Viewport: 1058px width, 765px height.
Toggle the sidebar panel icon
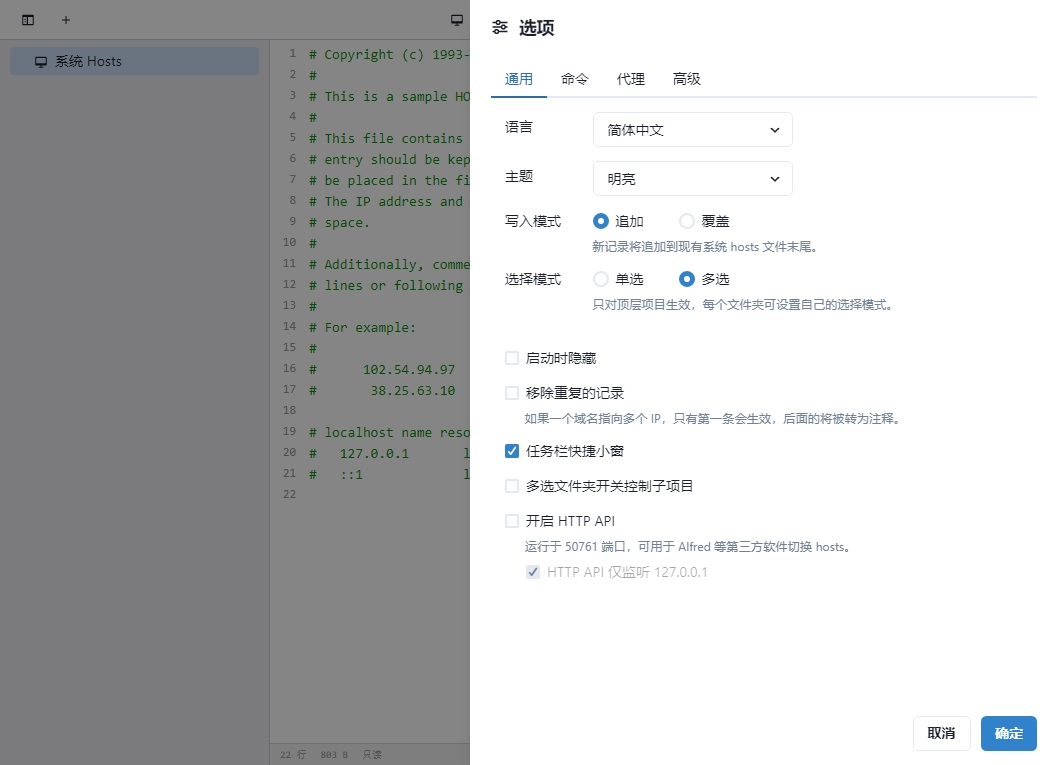(x=28, y=20)
